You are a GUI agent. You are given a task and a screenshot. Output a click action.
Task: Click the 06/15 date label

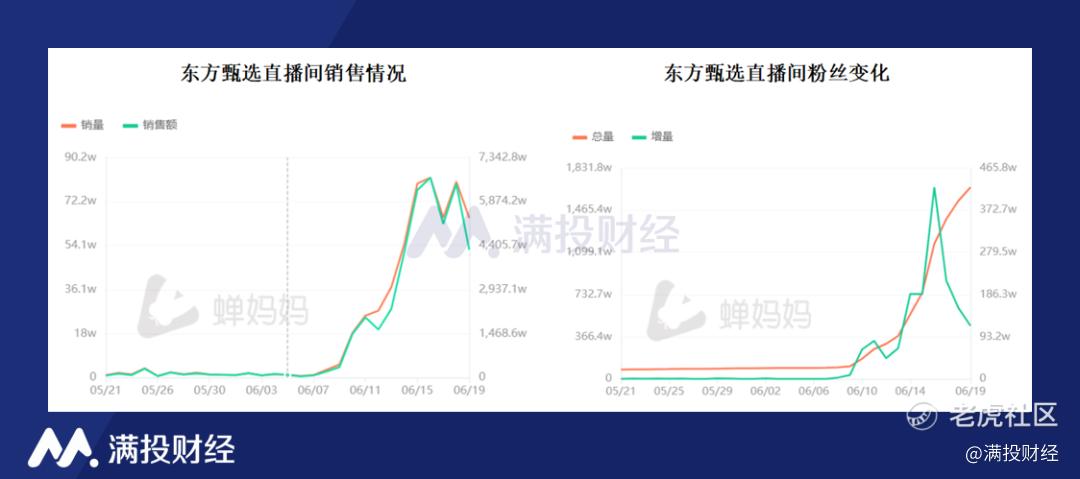point(417,389)
